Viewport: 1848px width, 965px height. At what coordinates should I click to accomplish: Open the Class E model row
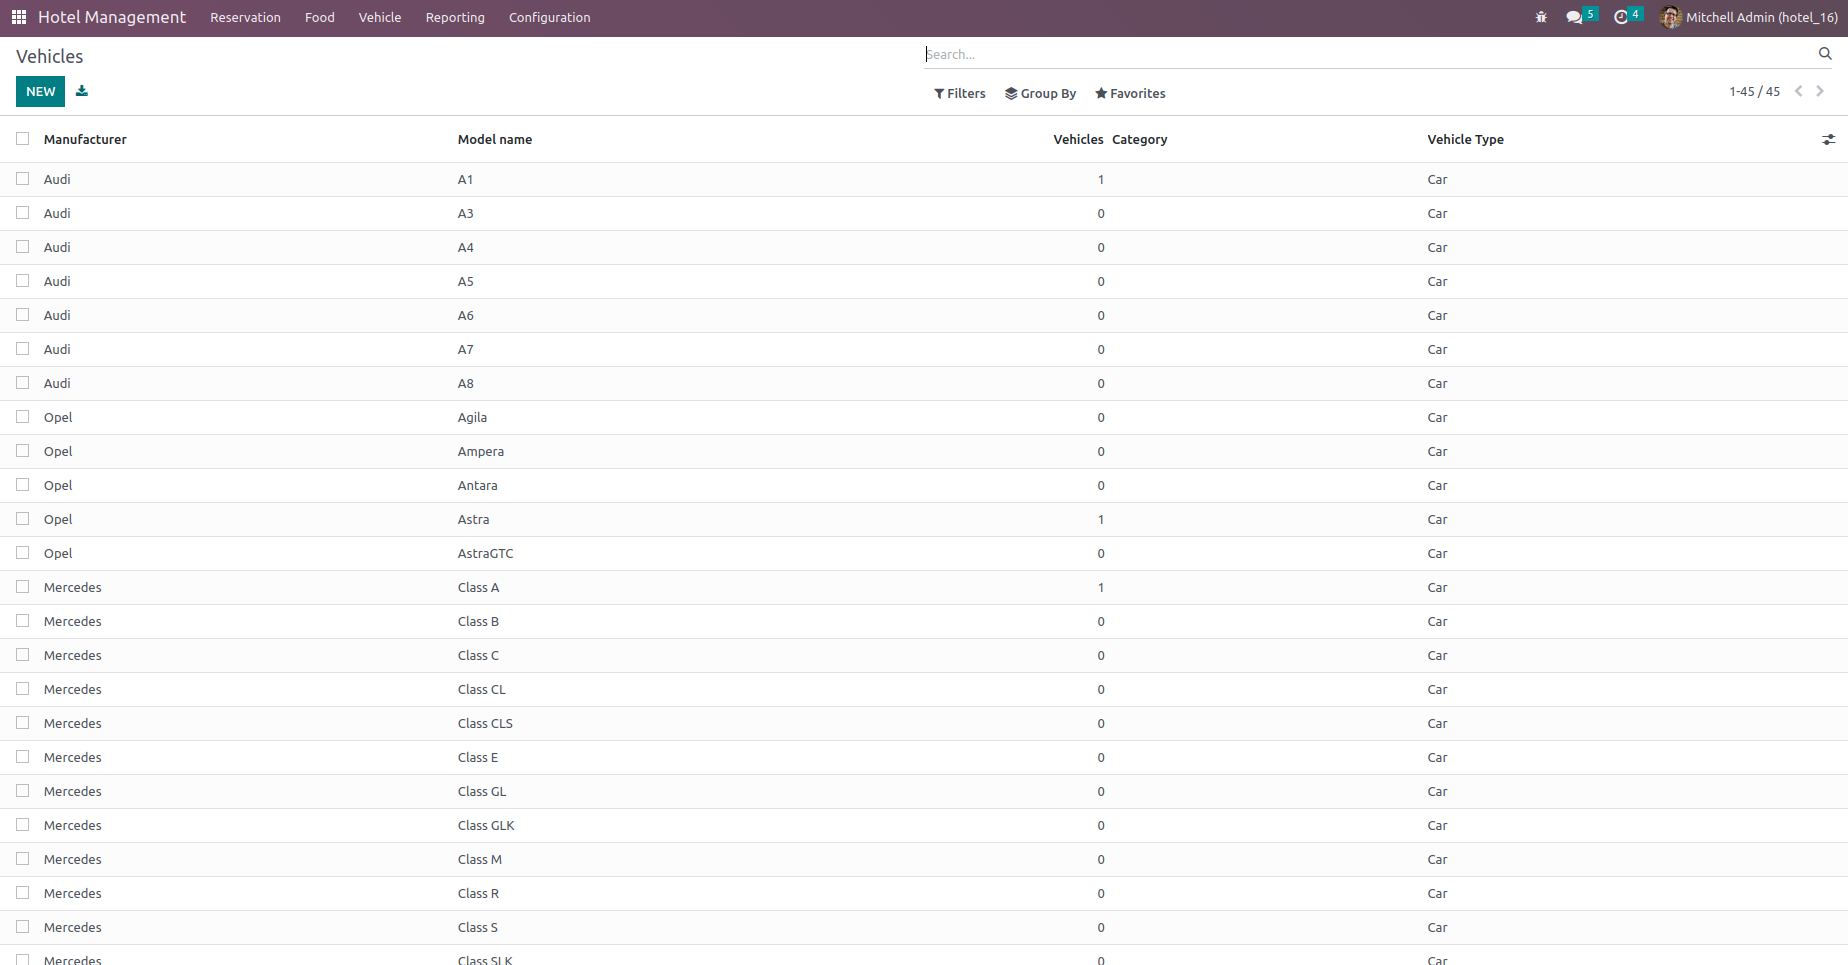coord(924,757)
